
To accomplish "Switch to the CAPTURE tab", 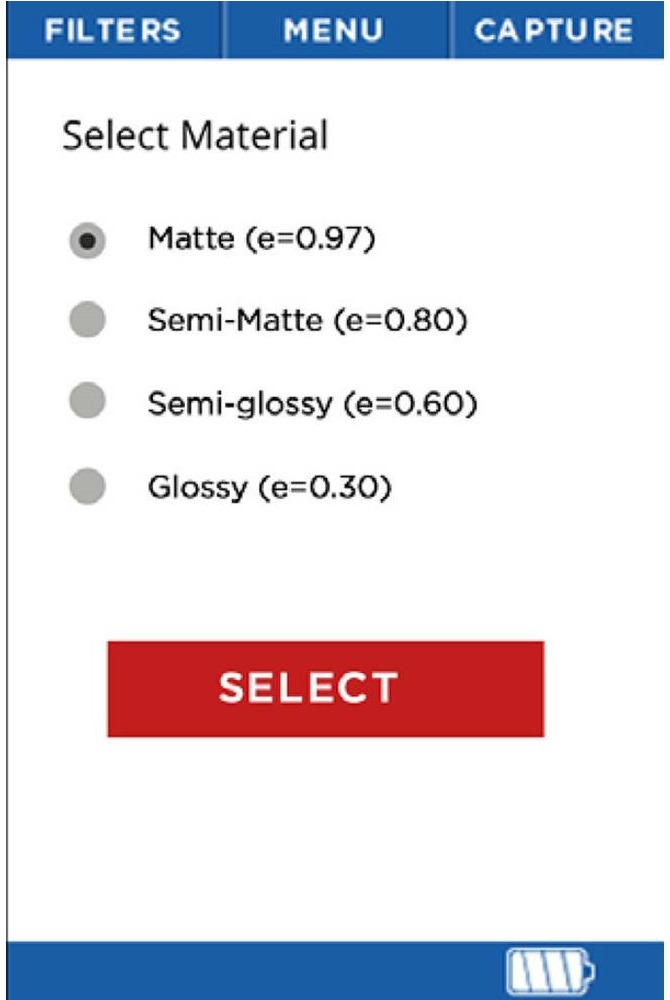I will click(x=553, y=30).
